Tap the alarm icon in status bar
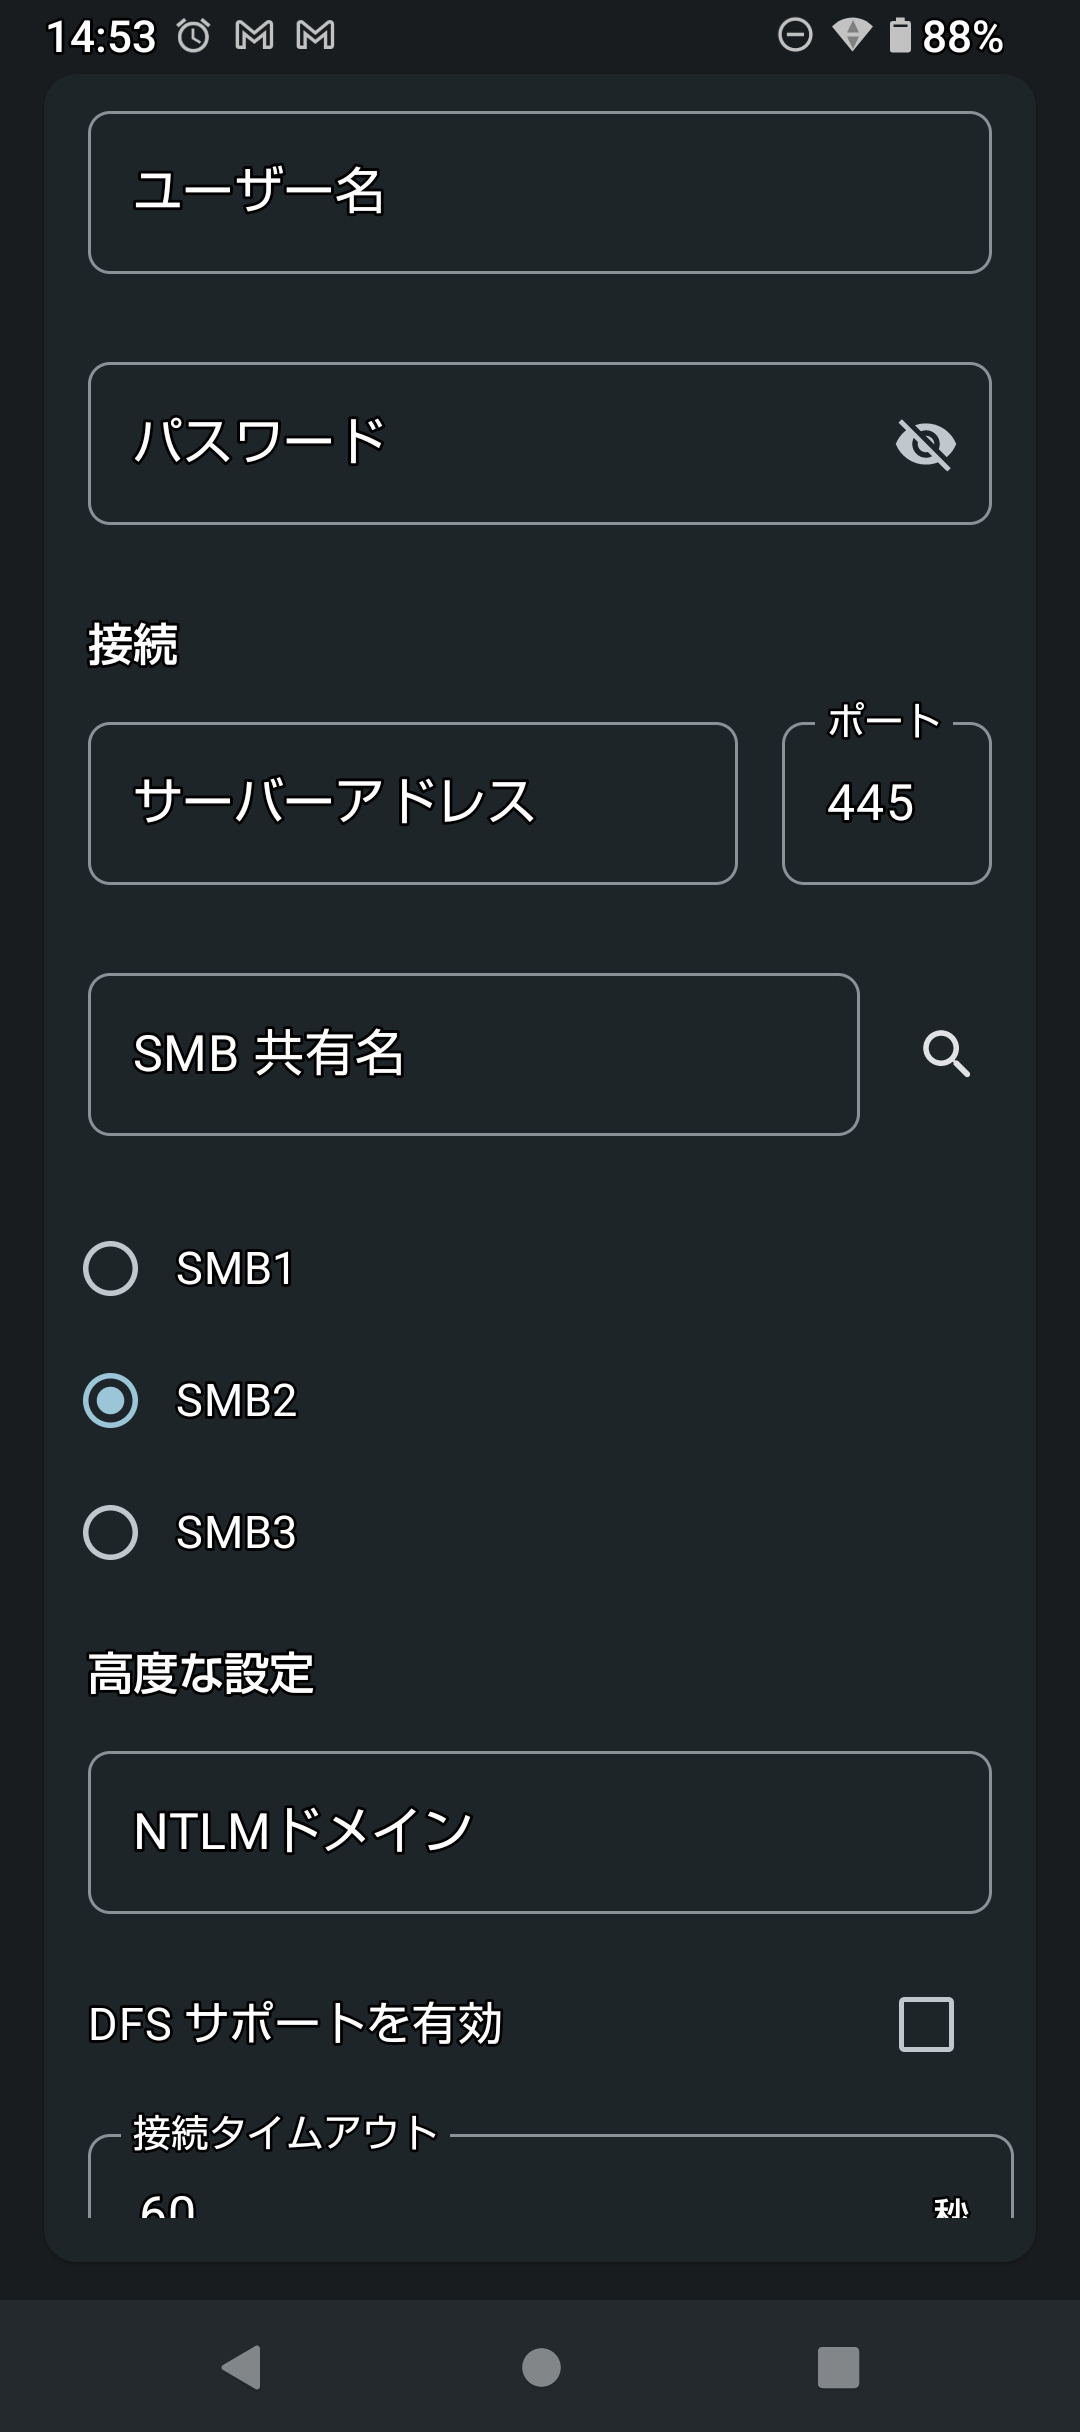 pos(194,37)
